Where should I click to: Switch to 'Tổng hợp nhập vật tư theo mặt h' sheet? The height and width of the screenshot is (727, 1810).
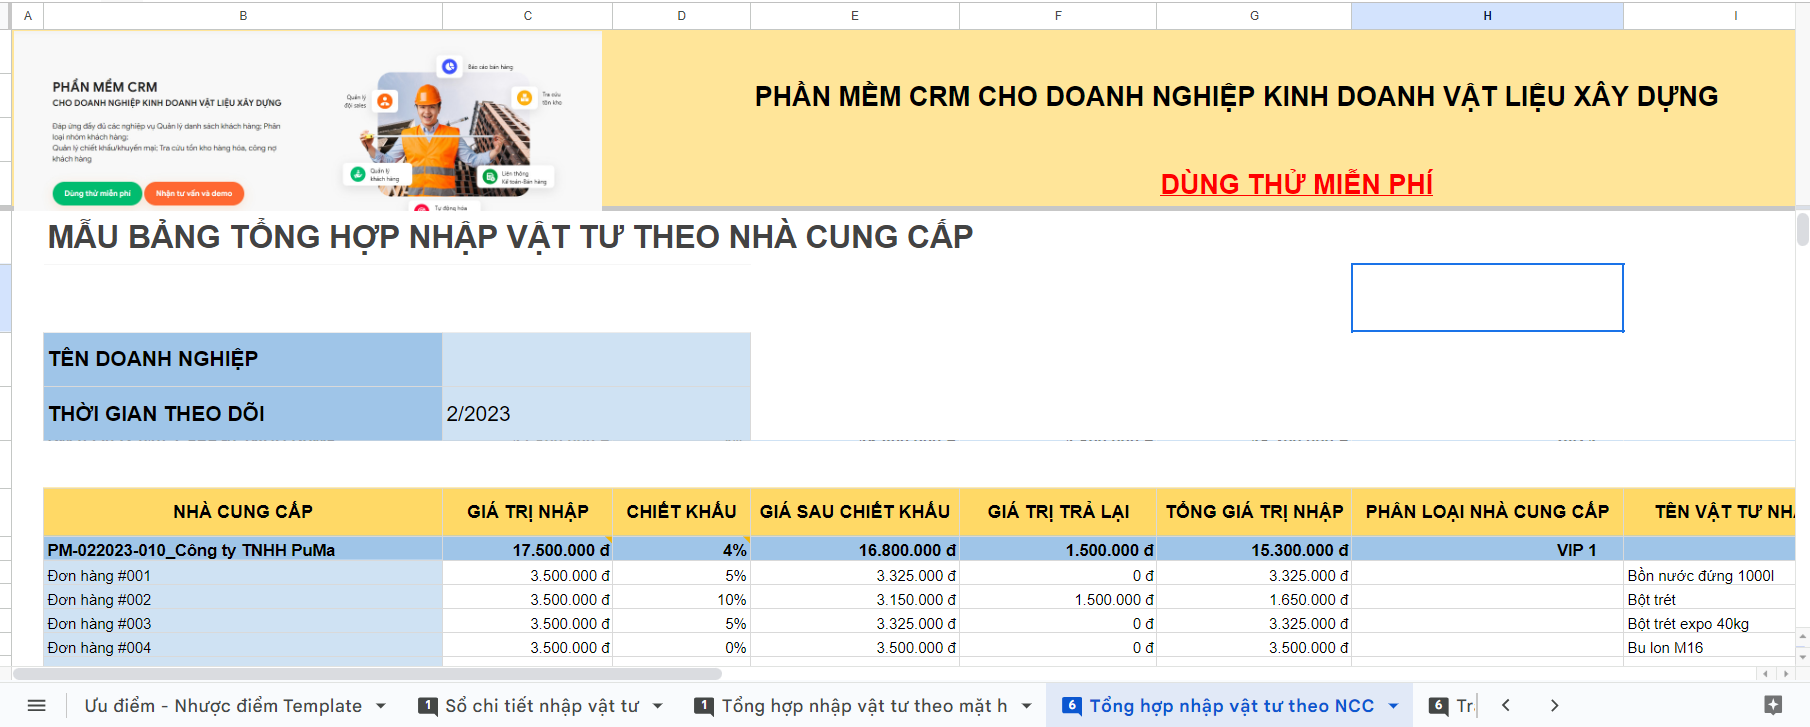coord(864,706)
